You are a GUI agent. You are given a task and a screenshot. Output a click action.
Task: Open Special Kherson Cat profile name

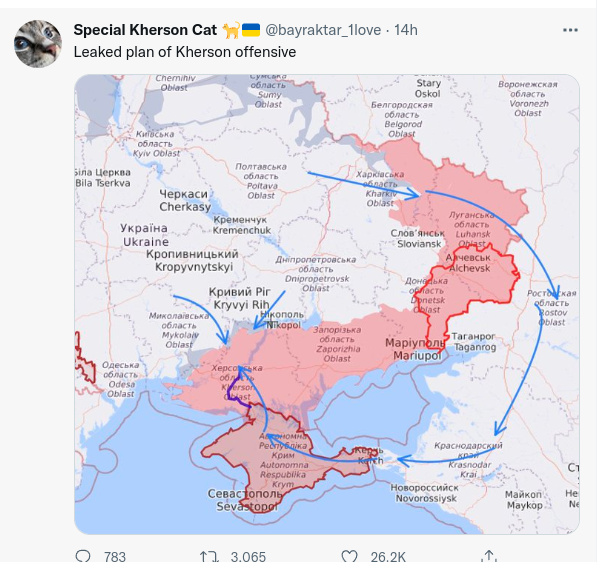[x=145, y=30]
